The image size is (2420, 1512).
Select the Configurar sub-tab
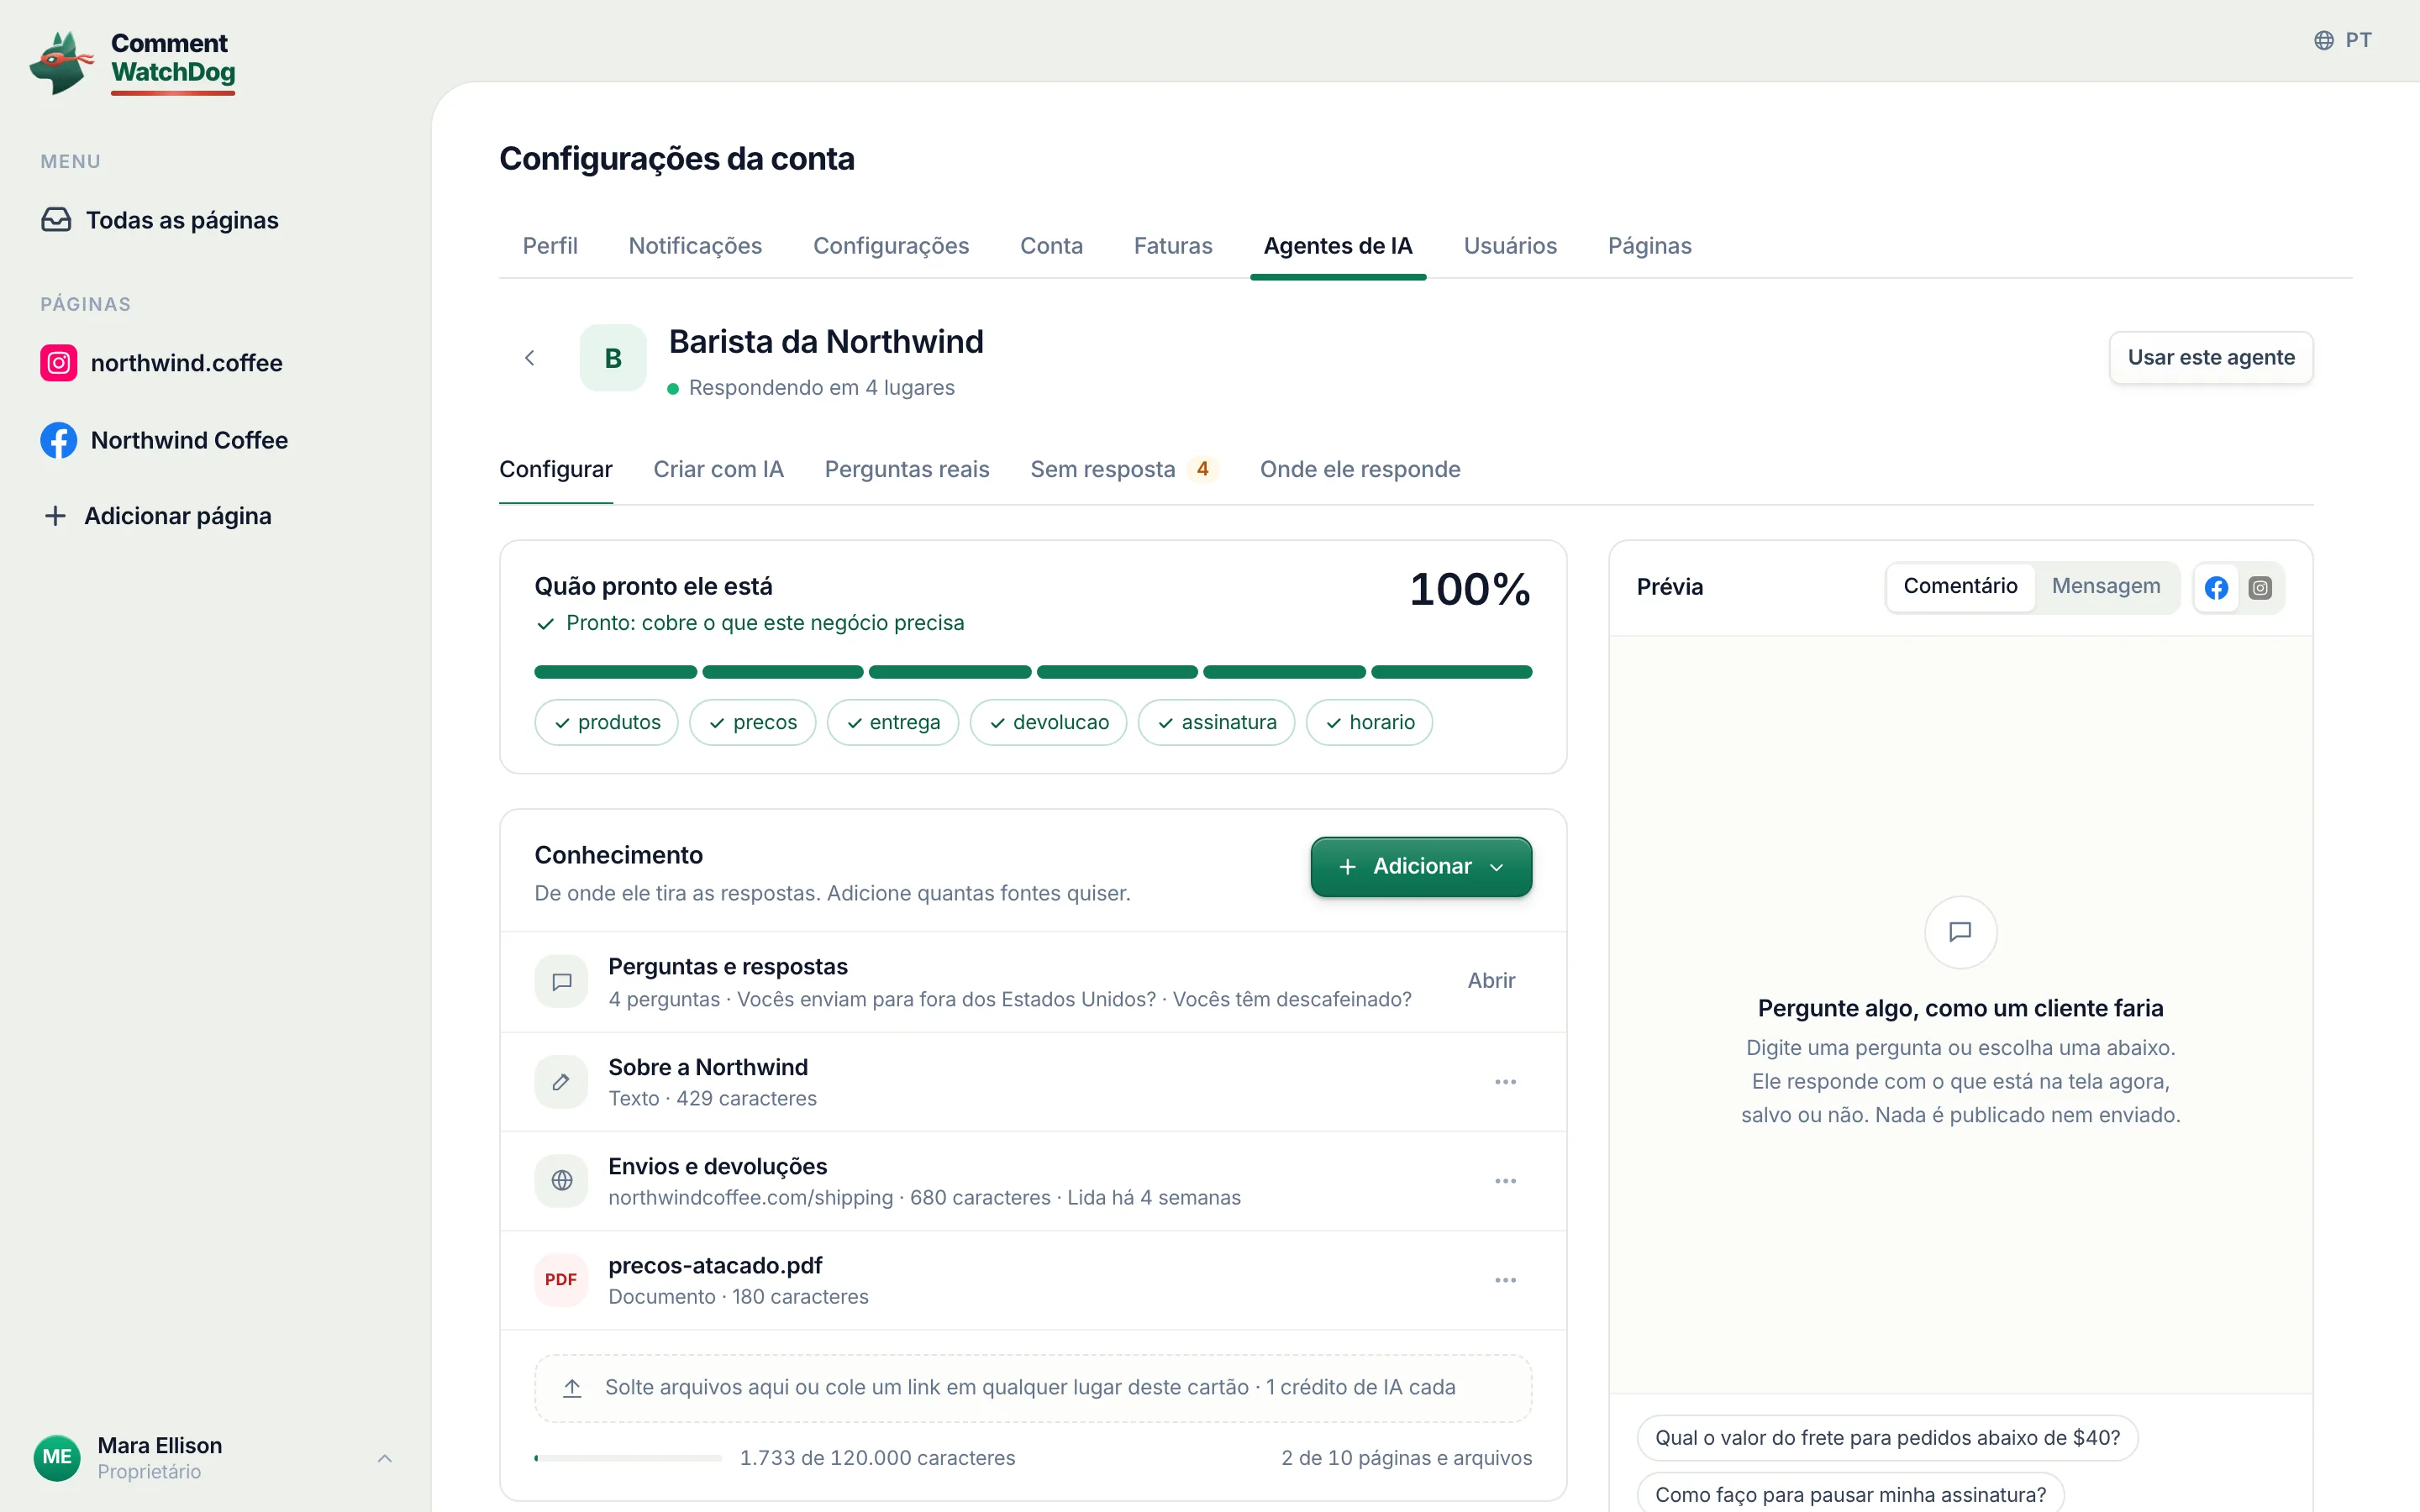coord(556,470)
